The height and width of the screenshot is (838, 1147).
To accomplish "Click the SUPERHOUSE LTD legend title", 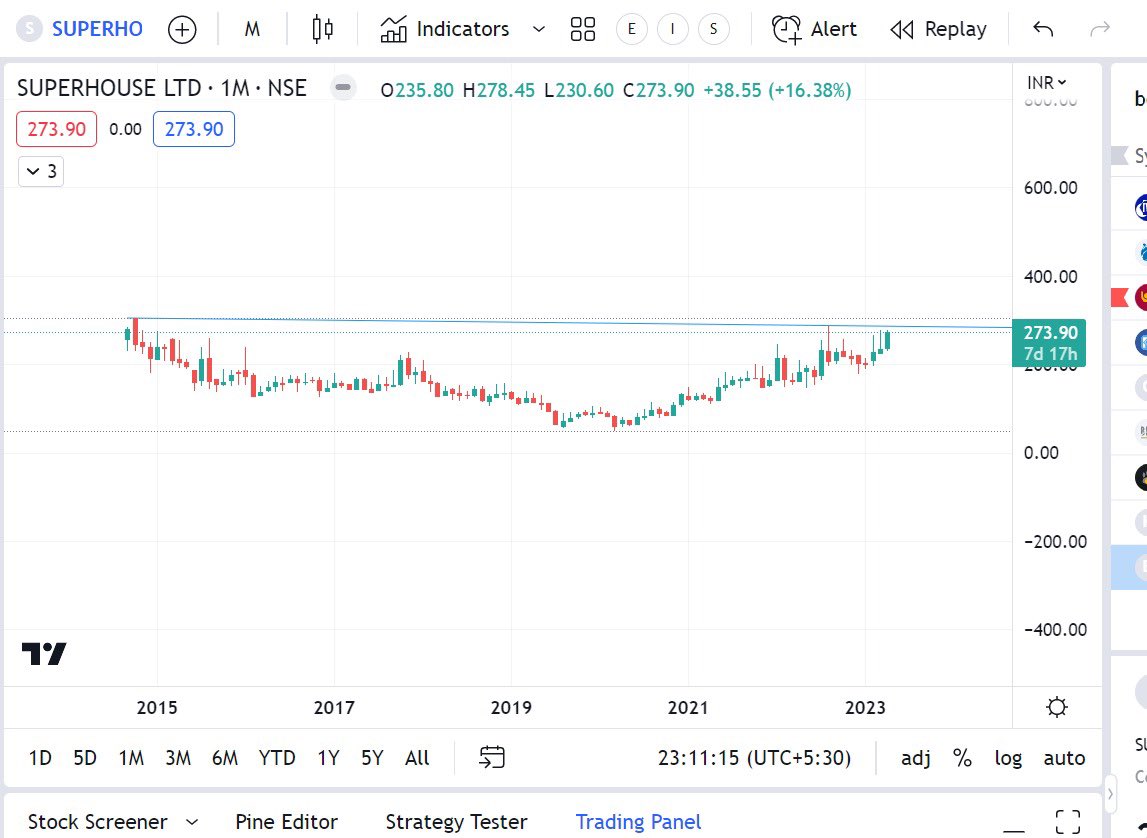I will pos(162,88).
